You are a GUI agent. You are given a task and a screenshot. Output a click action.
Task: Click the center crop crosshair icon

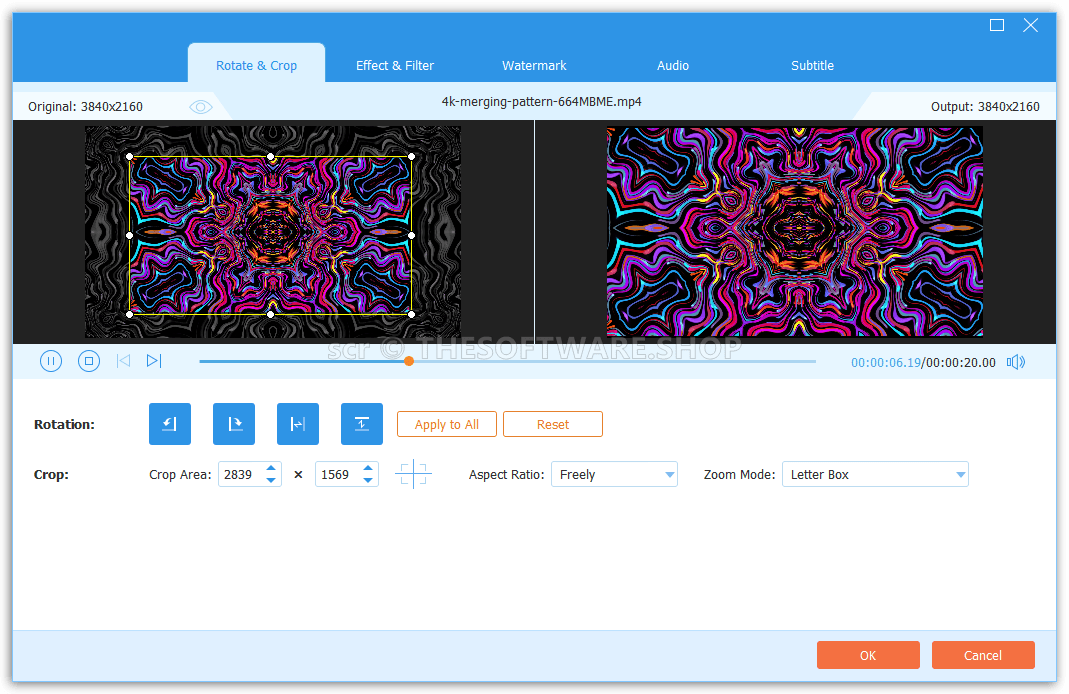coord(413,474)
